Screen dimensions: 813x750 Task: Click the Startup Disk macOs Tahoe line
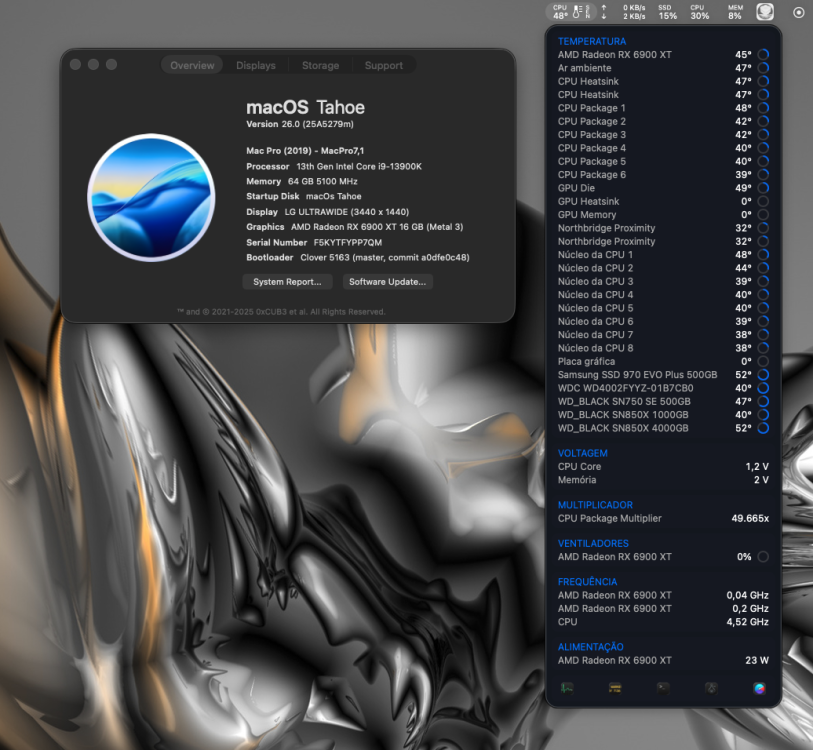coord(304,196)
